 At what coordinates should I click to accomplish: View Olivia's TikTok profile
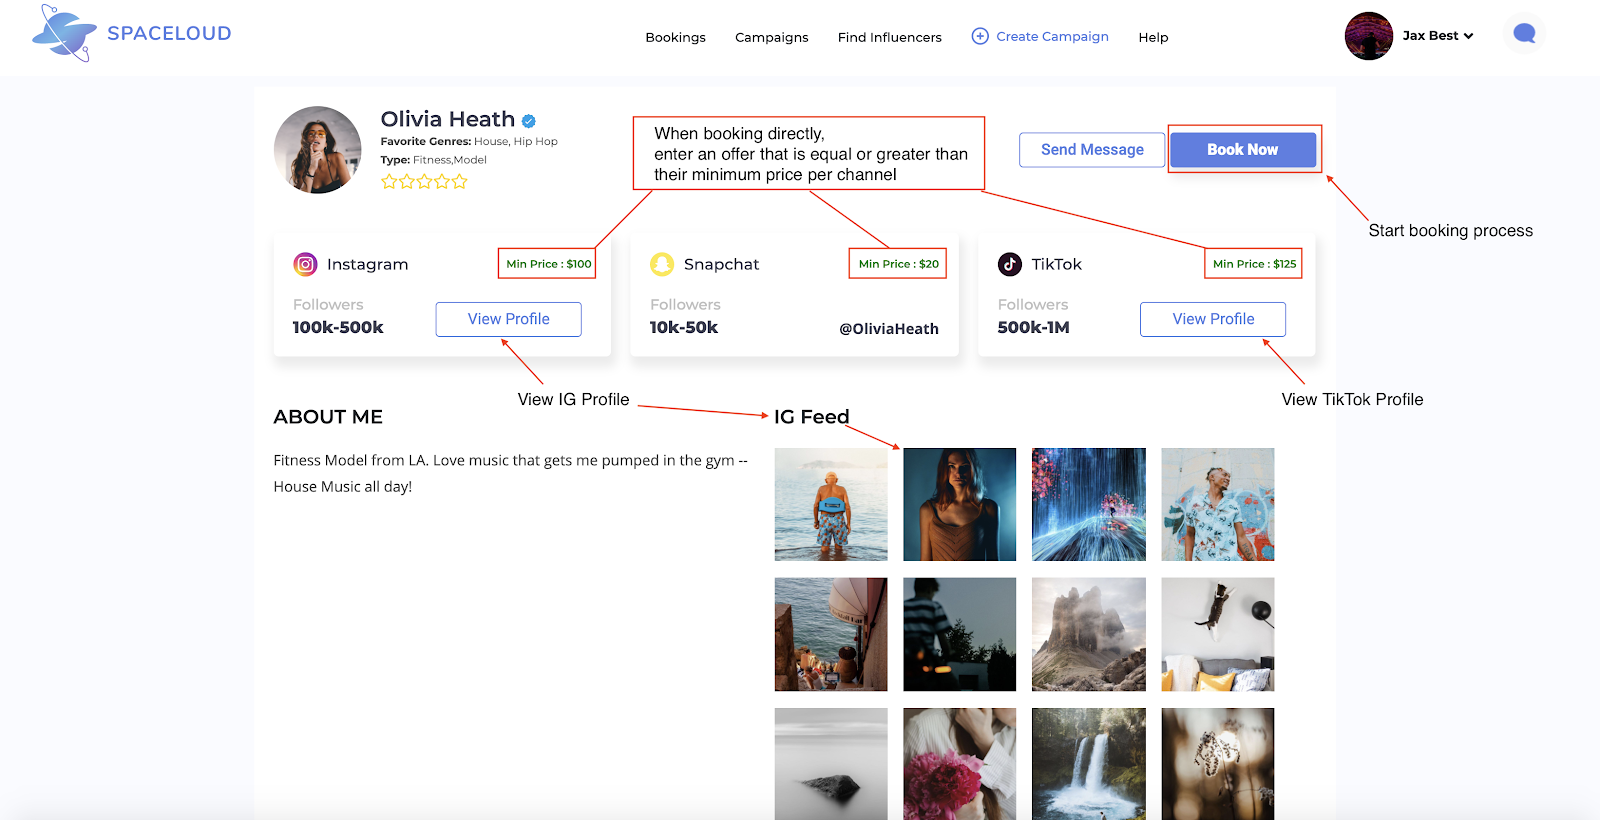click(x=1213, y=319)
